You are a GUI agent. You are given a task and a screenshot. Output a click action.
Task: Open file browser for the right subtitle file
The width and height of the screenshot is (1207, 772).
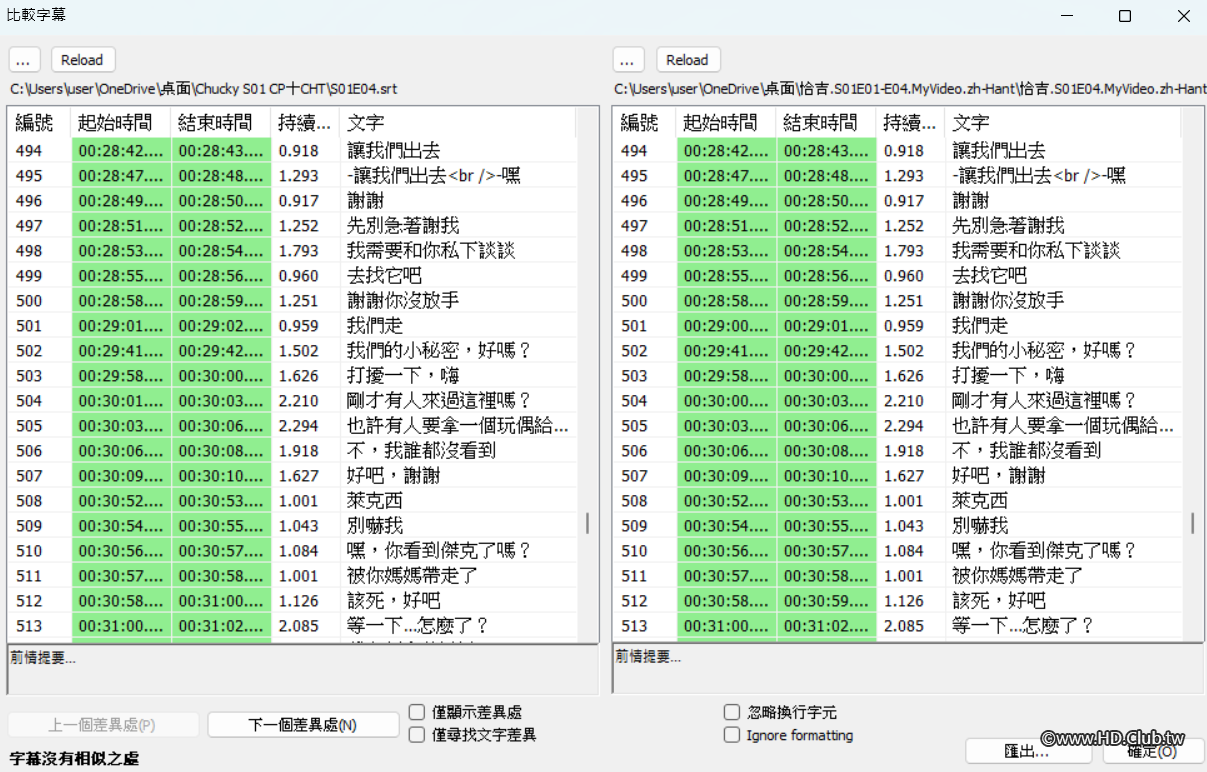tap(628, 59)
